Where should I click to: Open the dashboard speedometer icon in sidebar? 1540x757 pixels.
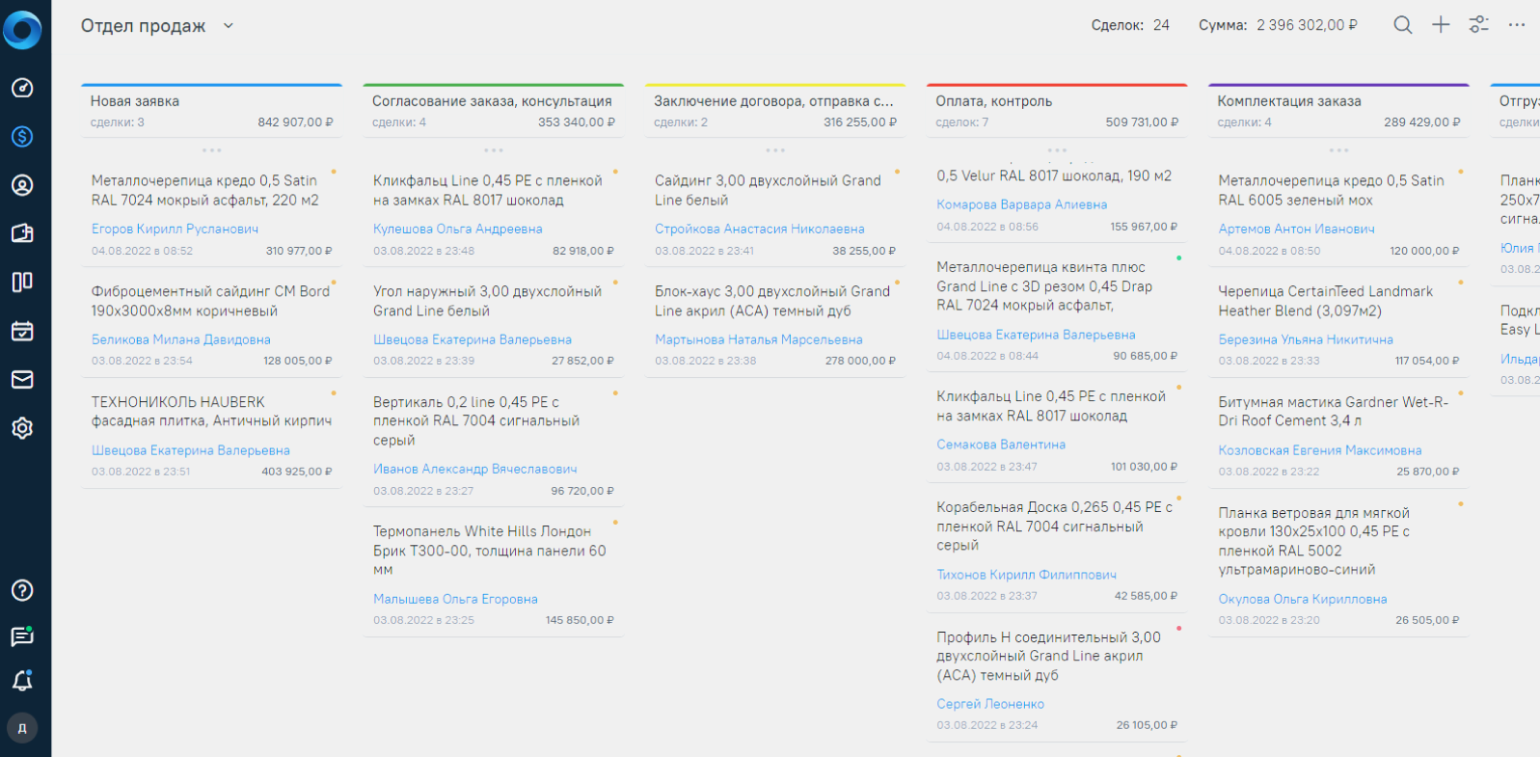click(x=22, y=88)
